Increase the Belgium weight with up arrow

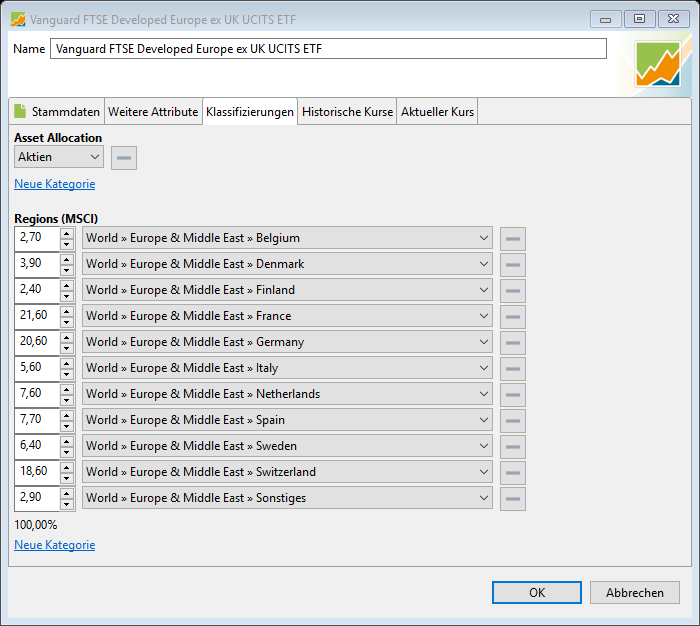[67, 233]
